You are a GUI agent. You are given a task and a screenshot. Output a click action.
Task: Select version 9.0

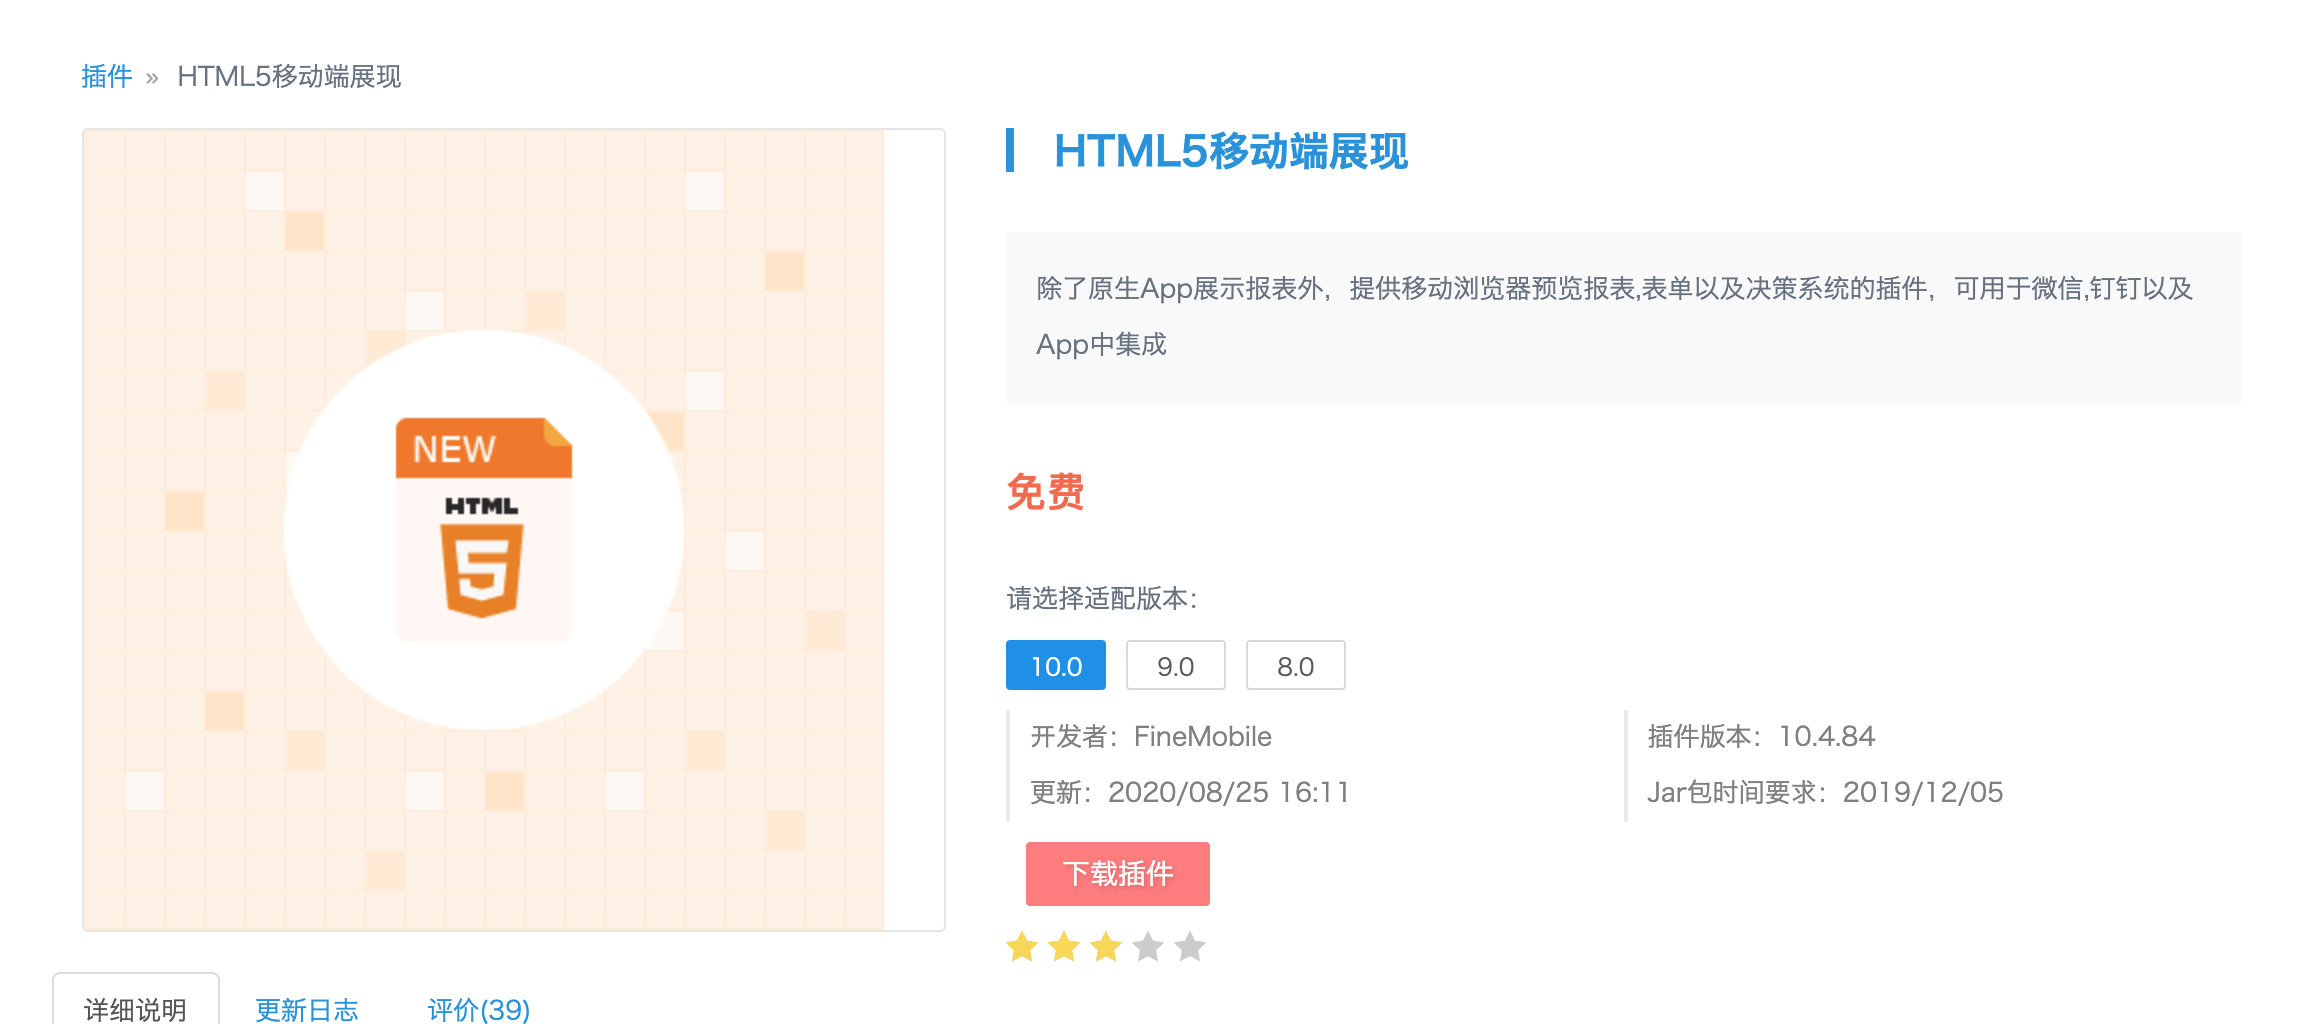coord(1176,665)
